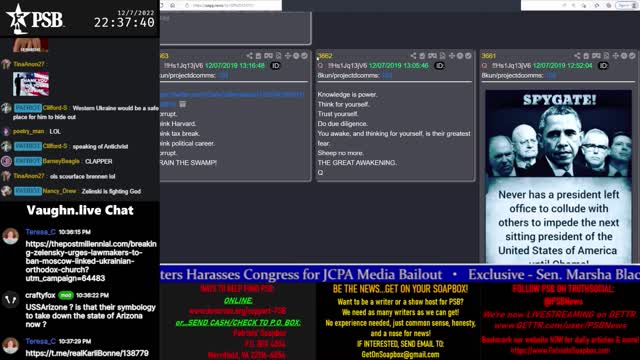
Task: Click the SPYGATE image in post 3661
Action: coord(558,176)
